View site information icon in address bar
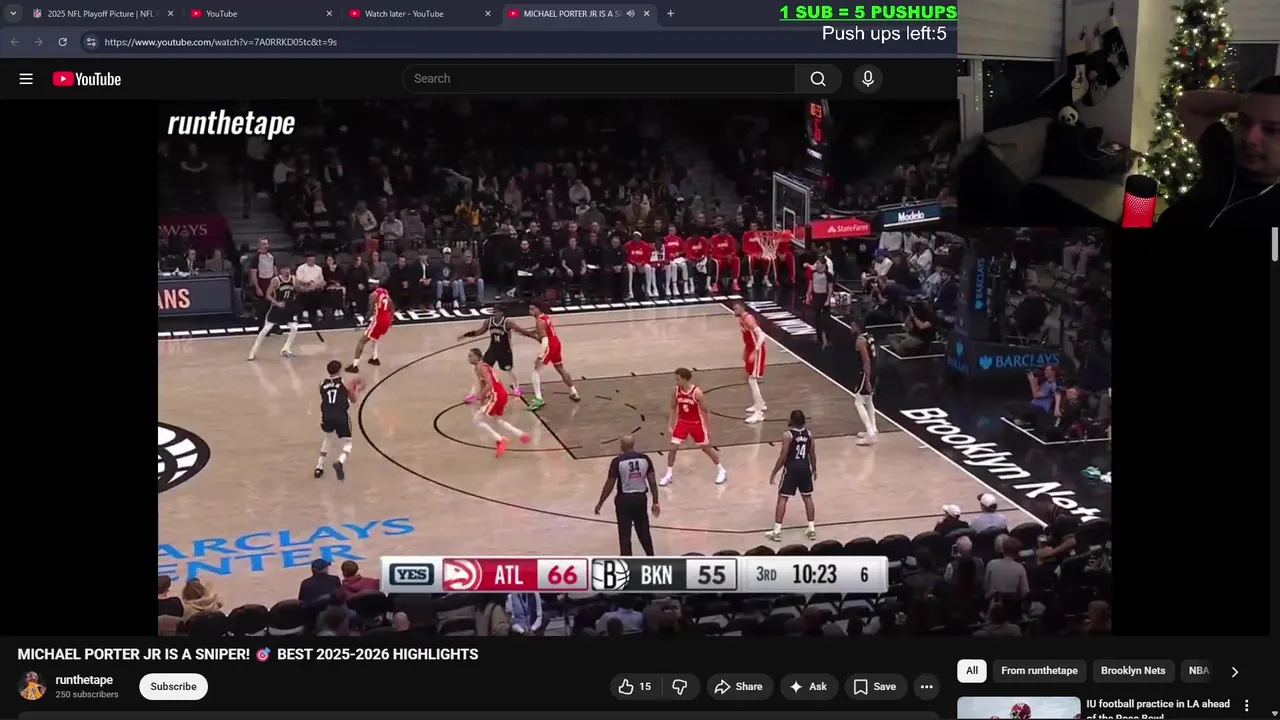The width and height of the screenshot is (1280, 720). 91,42
